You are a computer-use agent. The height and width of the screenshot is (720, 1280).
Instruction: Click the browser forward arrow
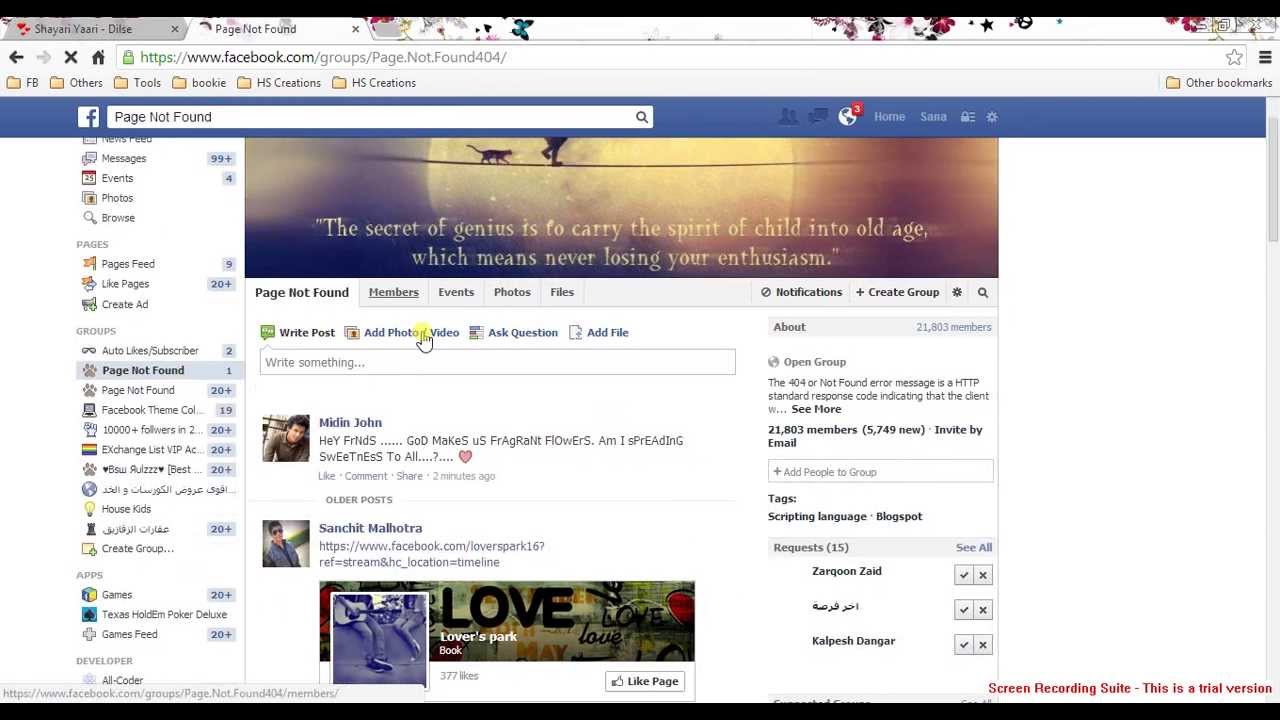click(x=43, y=57)
